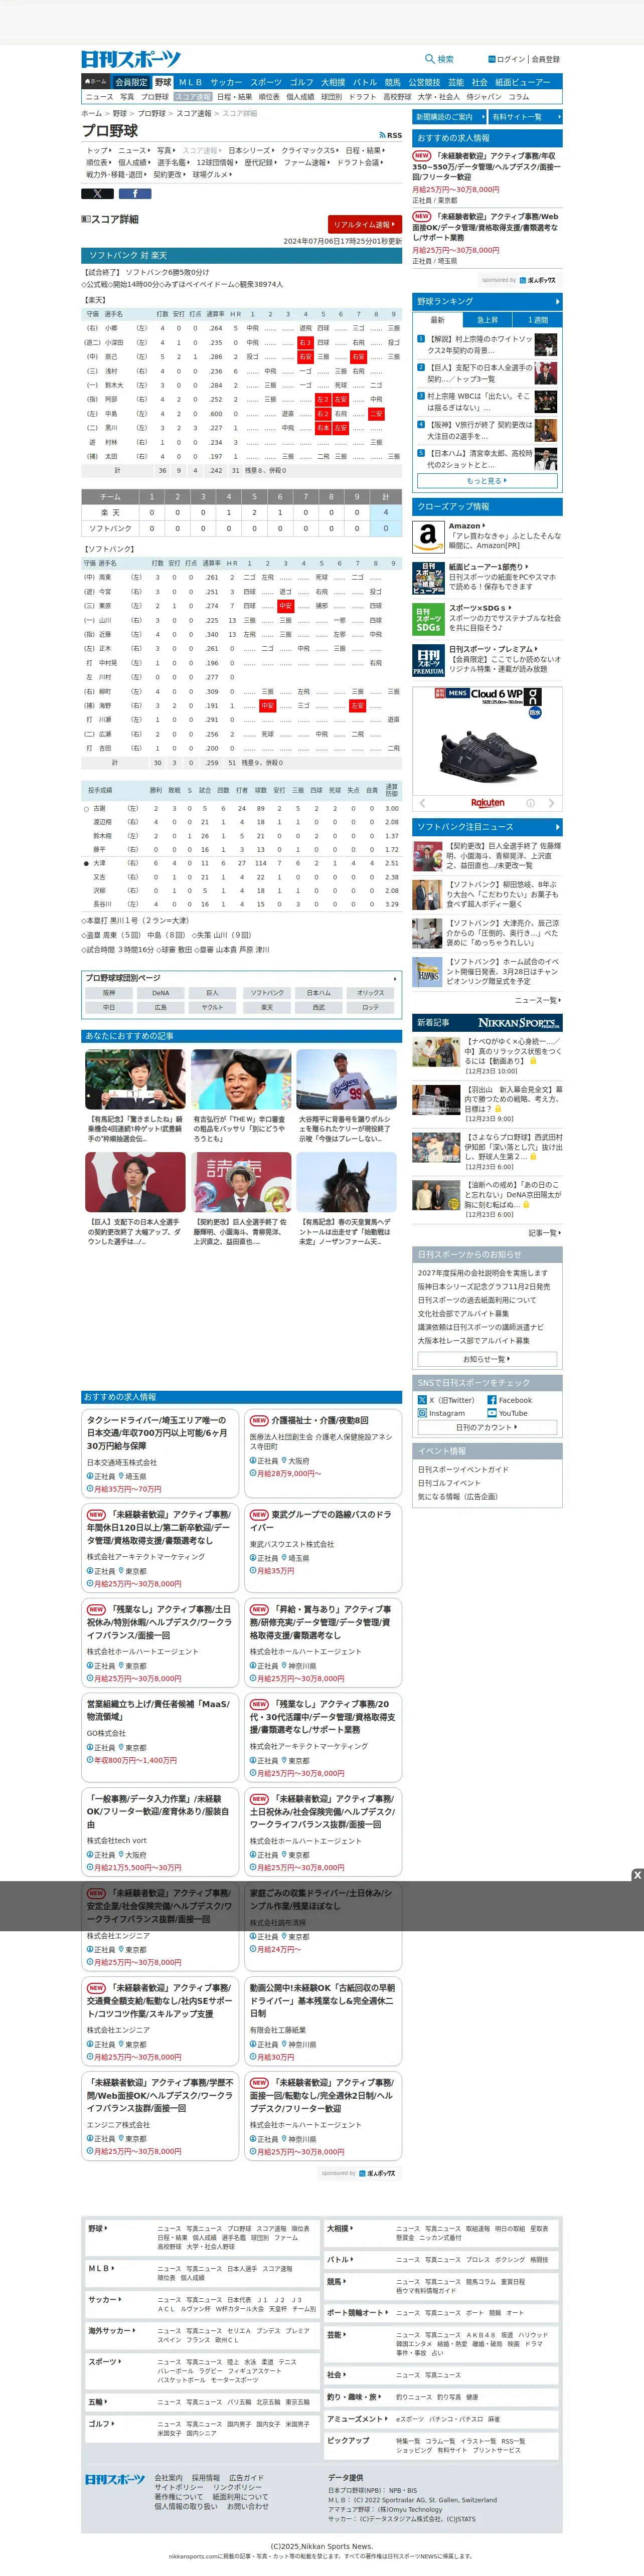Switch ranking to the 最新 tab
Image resolution: width=644 pixels, height=2576 pixels.
point(437,320)
